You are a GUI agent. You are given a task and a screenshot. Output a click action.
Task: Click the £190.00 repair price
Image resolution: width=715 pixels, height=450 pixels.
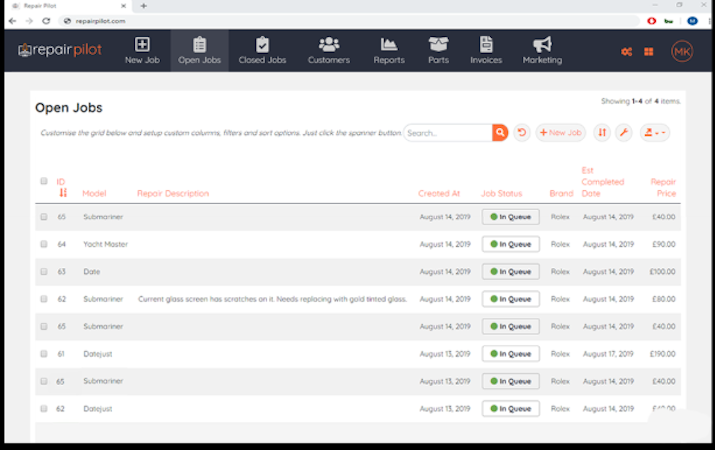[662, 353]
